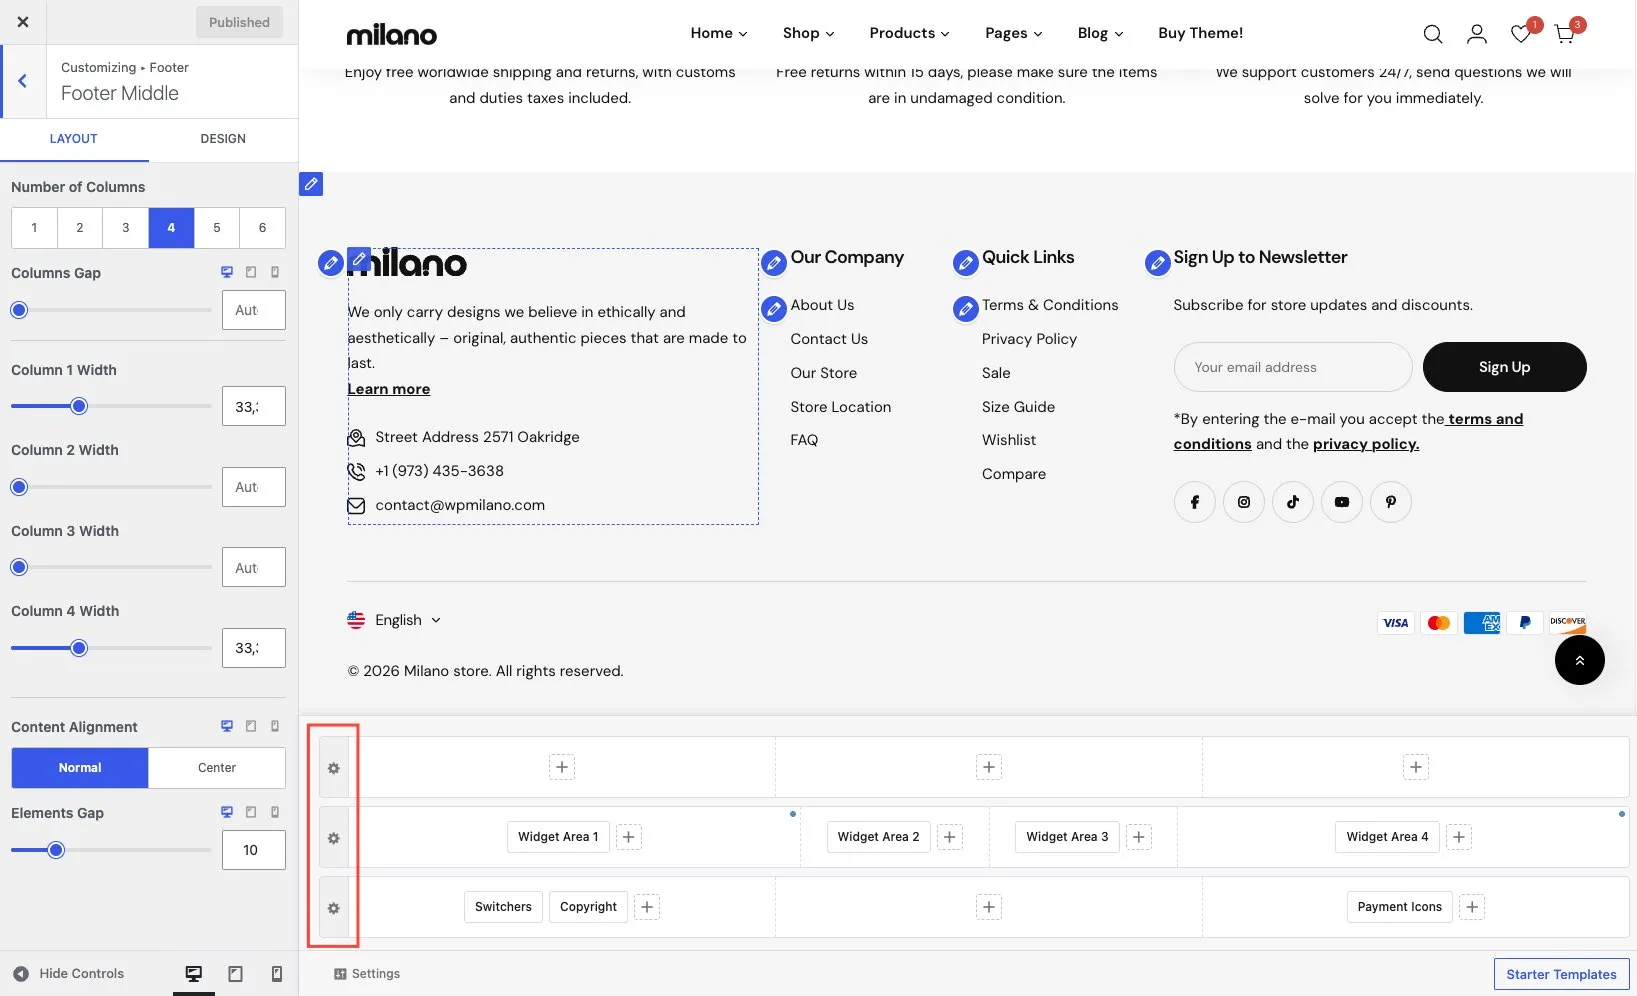Image resolution: width=1637 pixels, height=996 pixels.
Task: Open the user account icon in the header
Action: 1476,34
